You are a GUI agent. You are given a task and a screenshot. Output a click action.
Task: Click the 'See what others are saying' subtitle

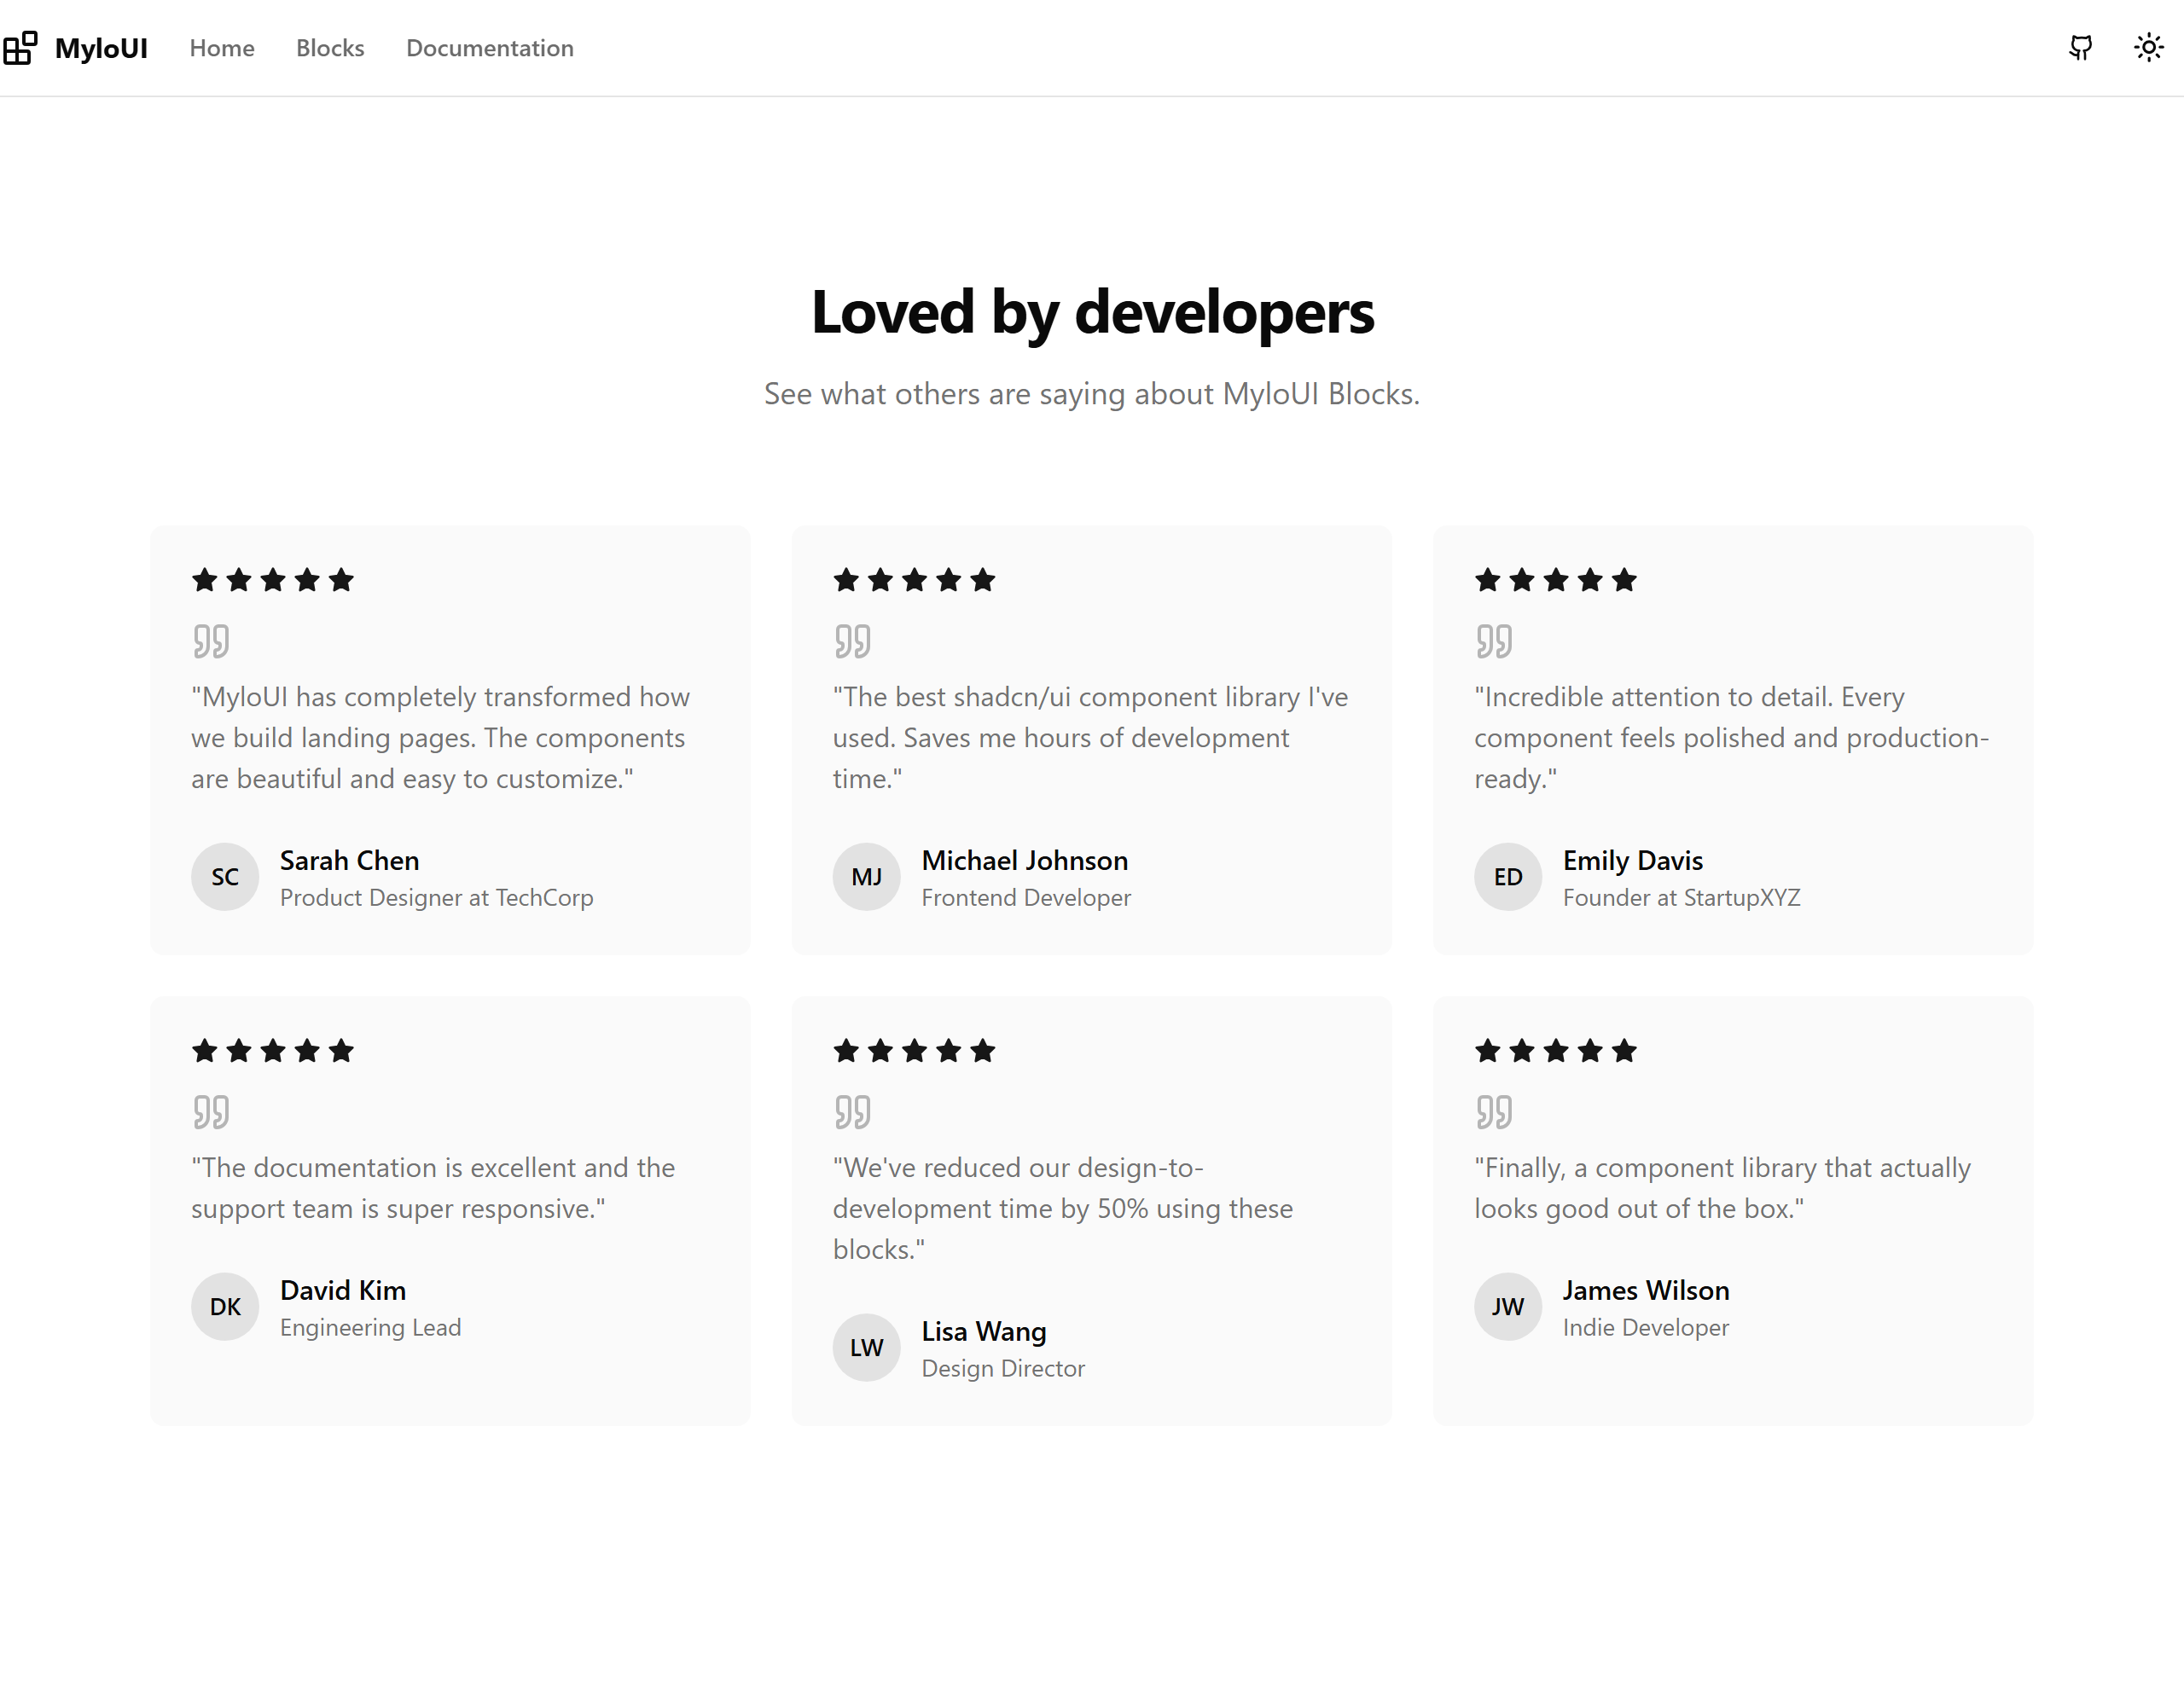click(x=1092, y=394)
